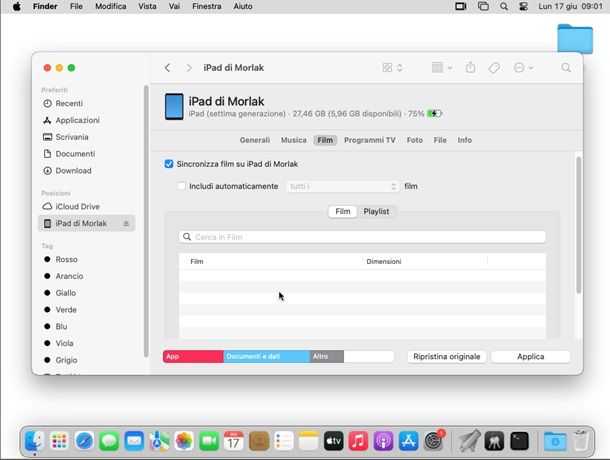Click the sidebar vertical scrollbar
The image size is (610, 460).
click(146, 221)
